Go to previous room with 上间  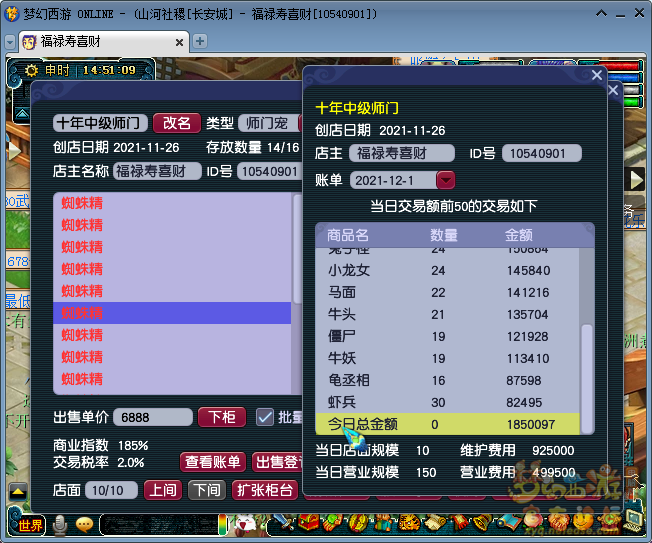[x=163, y=490]
